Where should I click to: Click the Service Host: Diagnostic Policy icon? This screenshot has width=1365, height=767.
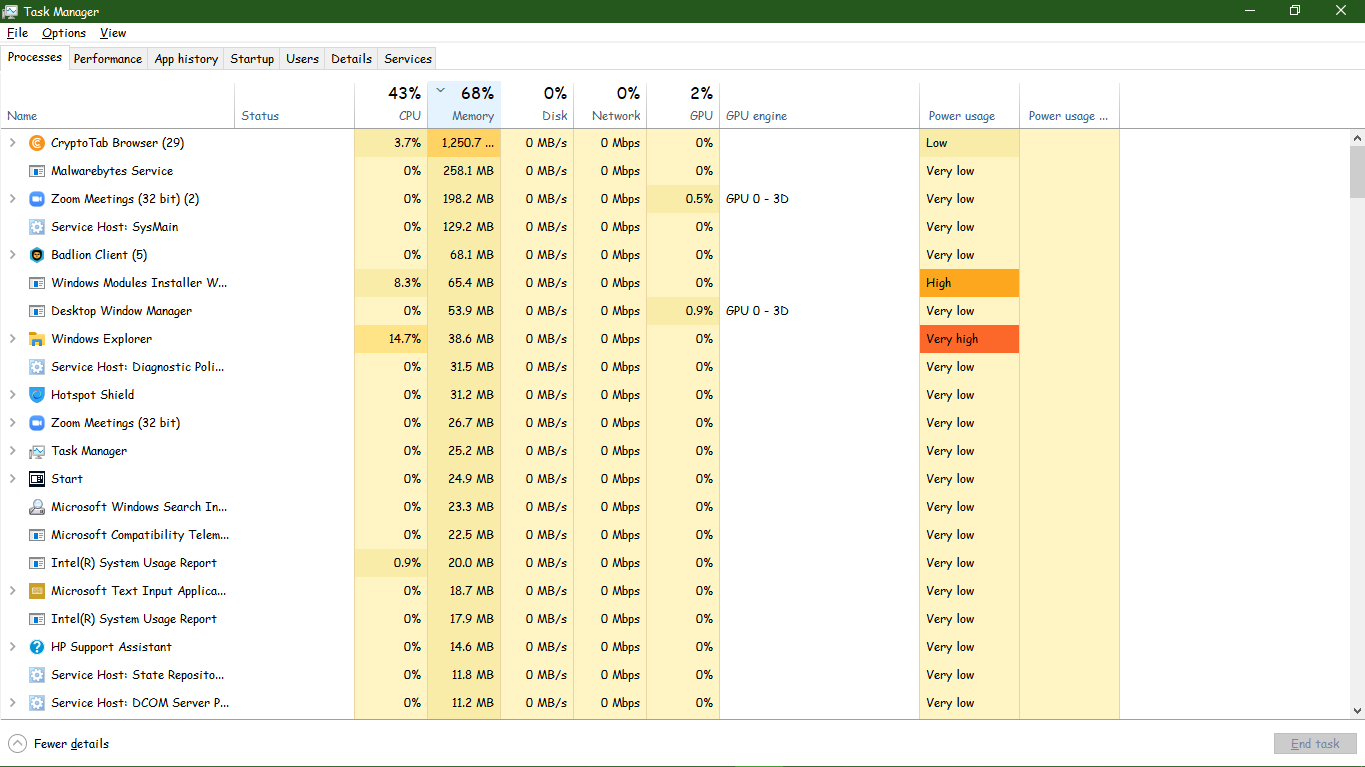[x=37, y=367]
